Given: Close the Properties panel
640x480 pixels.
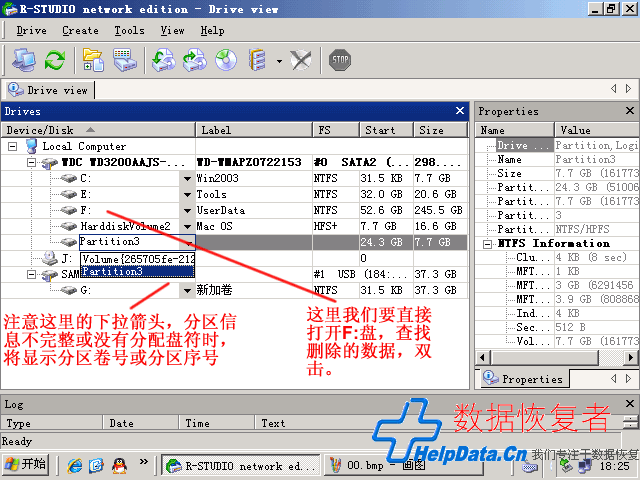Looking at the screenshot, I should point(630,110).
